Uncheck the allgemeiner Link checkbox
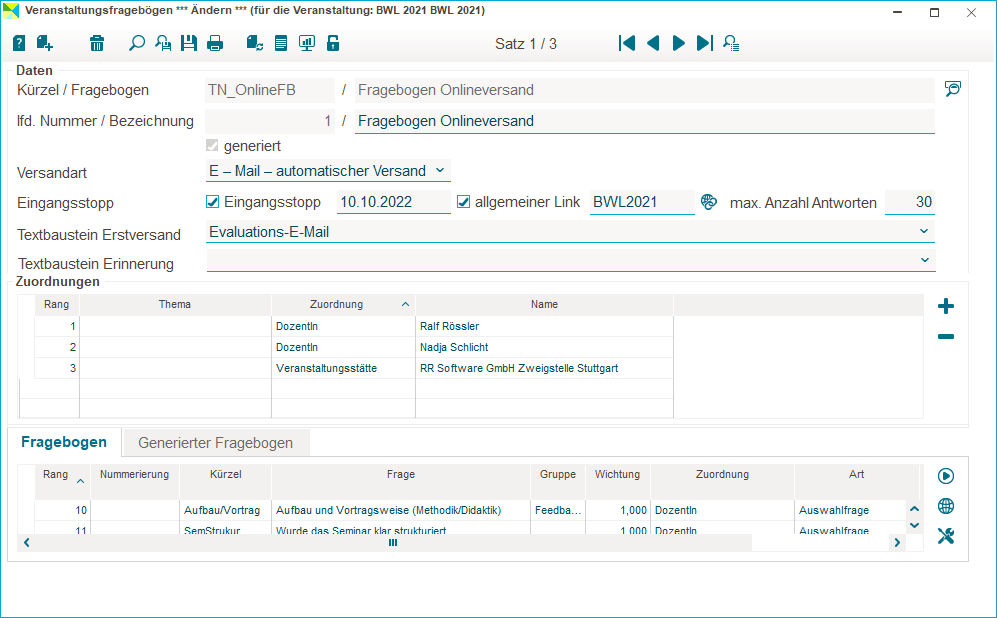Image resolution: width=997 pixels, height=618 pixels. (x=464, y=202)
